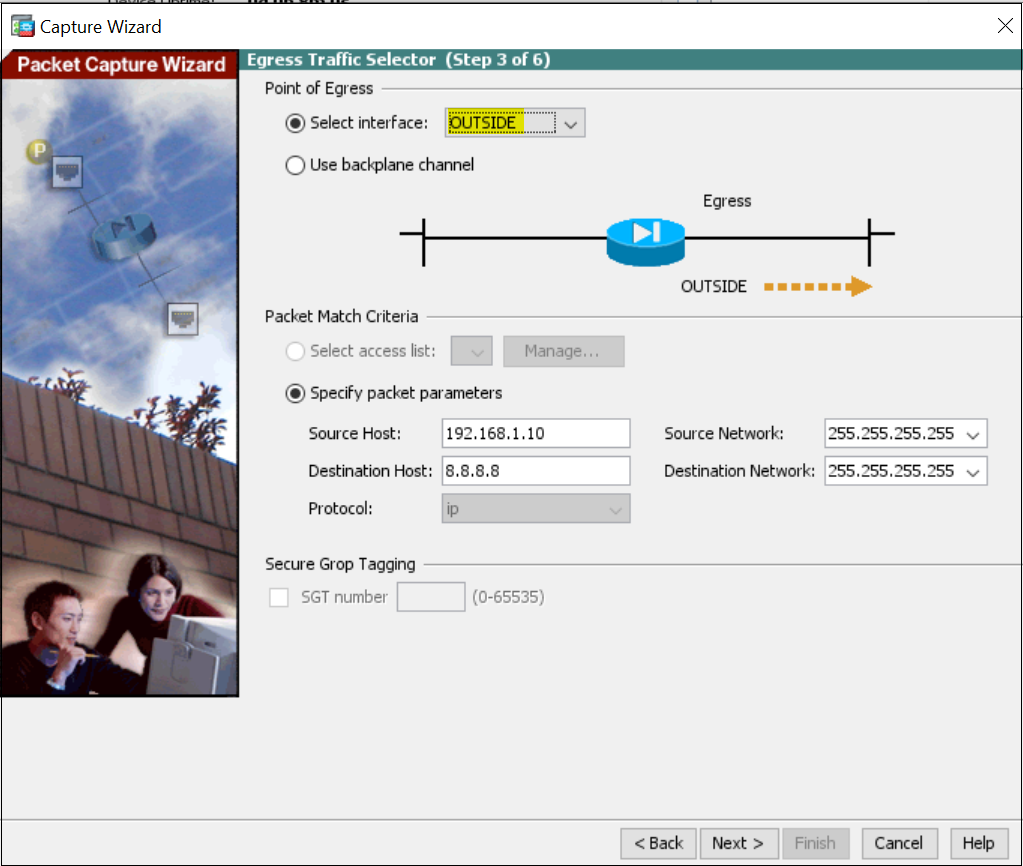Screen dimensions: 1023x866
Task: Open the Protocol dropdown showing ip
Action: tap(536, 508)
